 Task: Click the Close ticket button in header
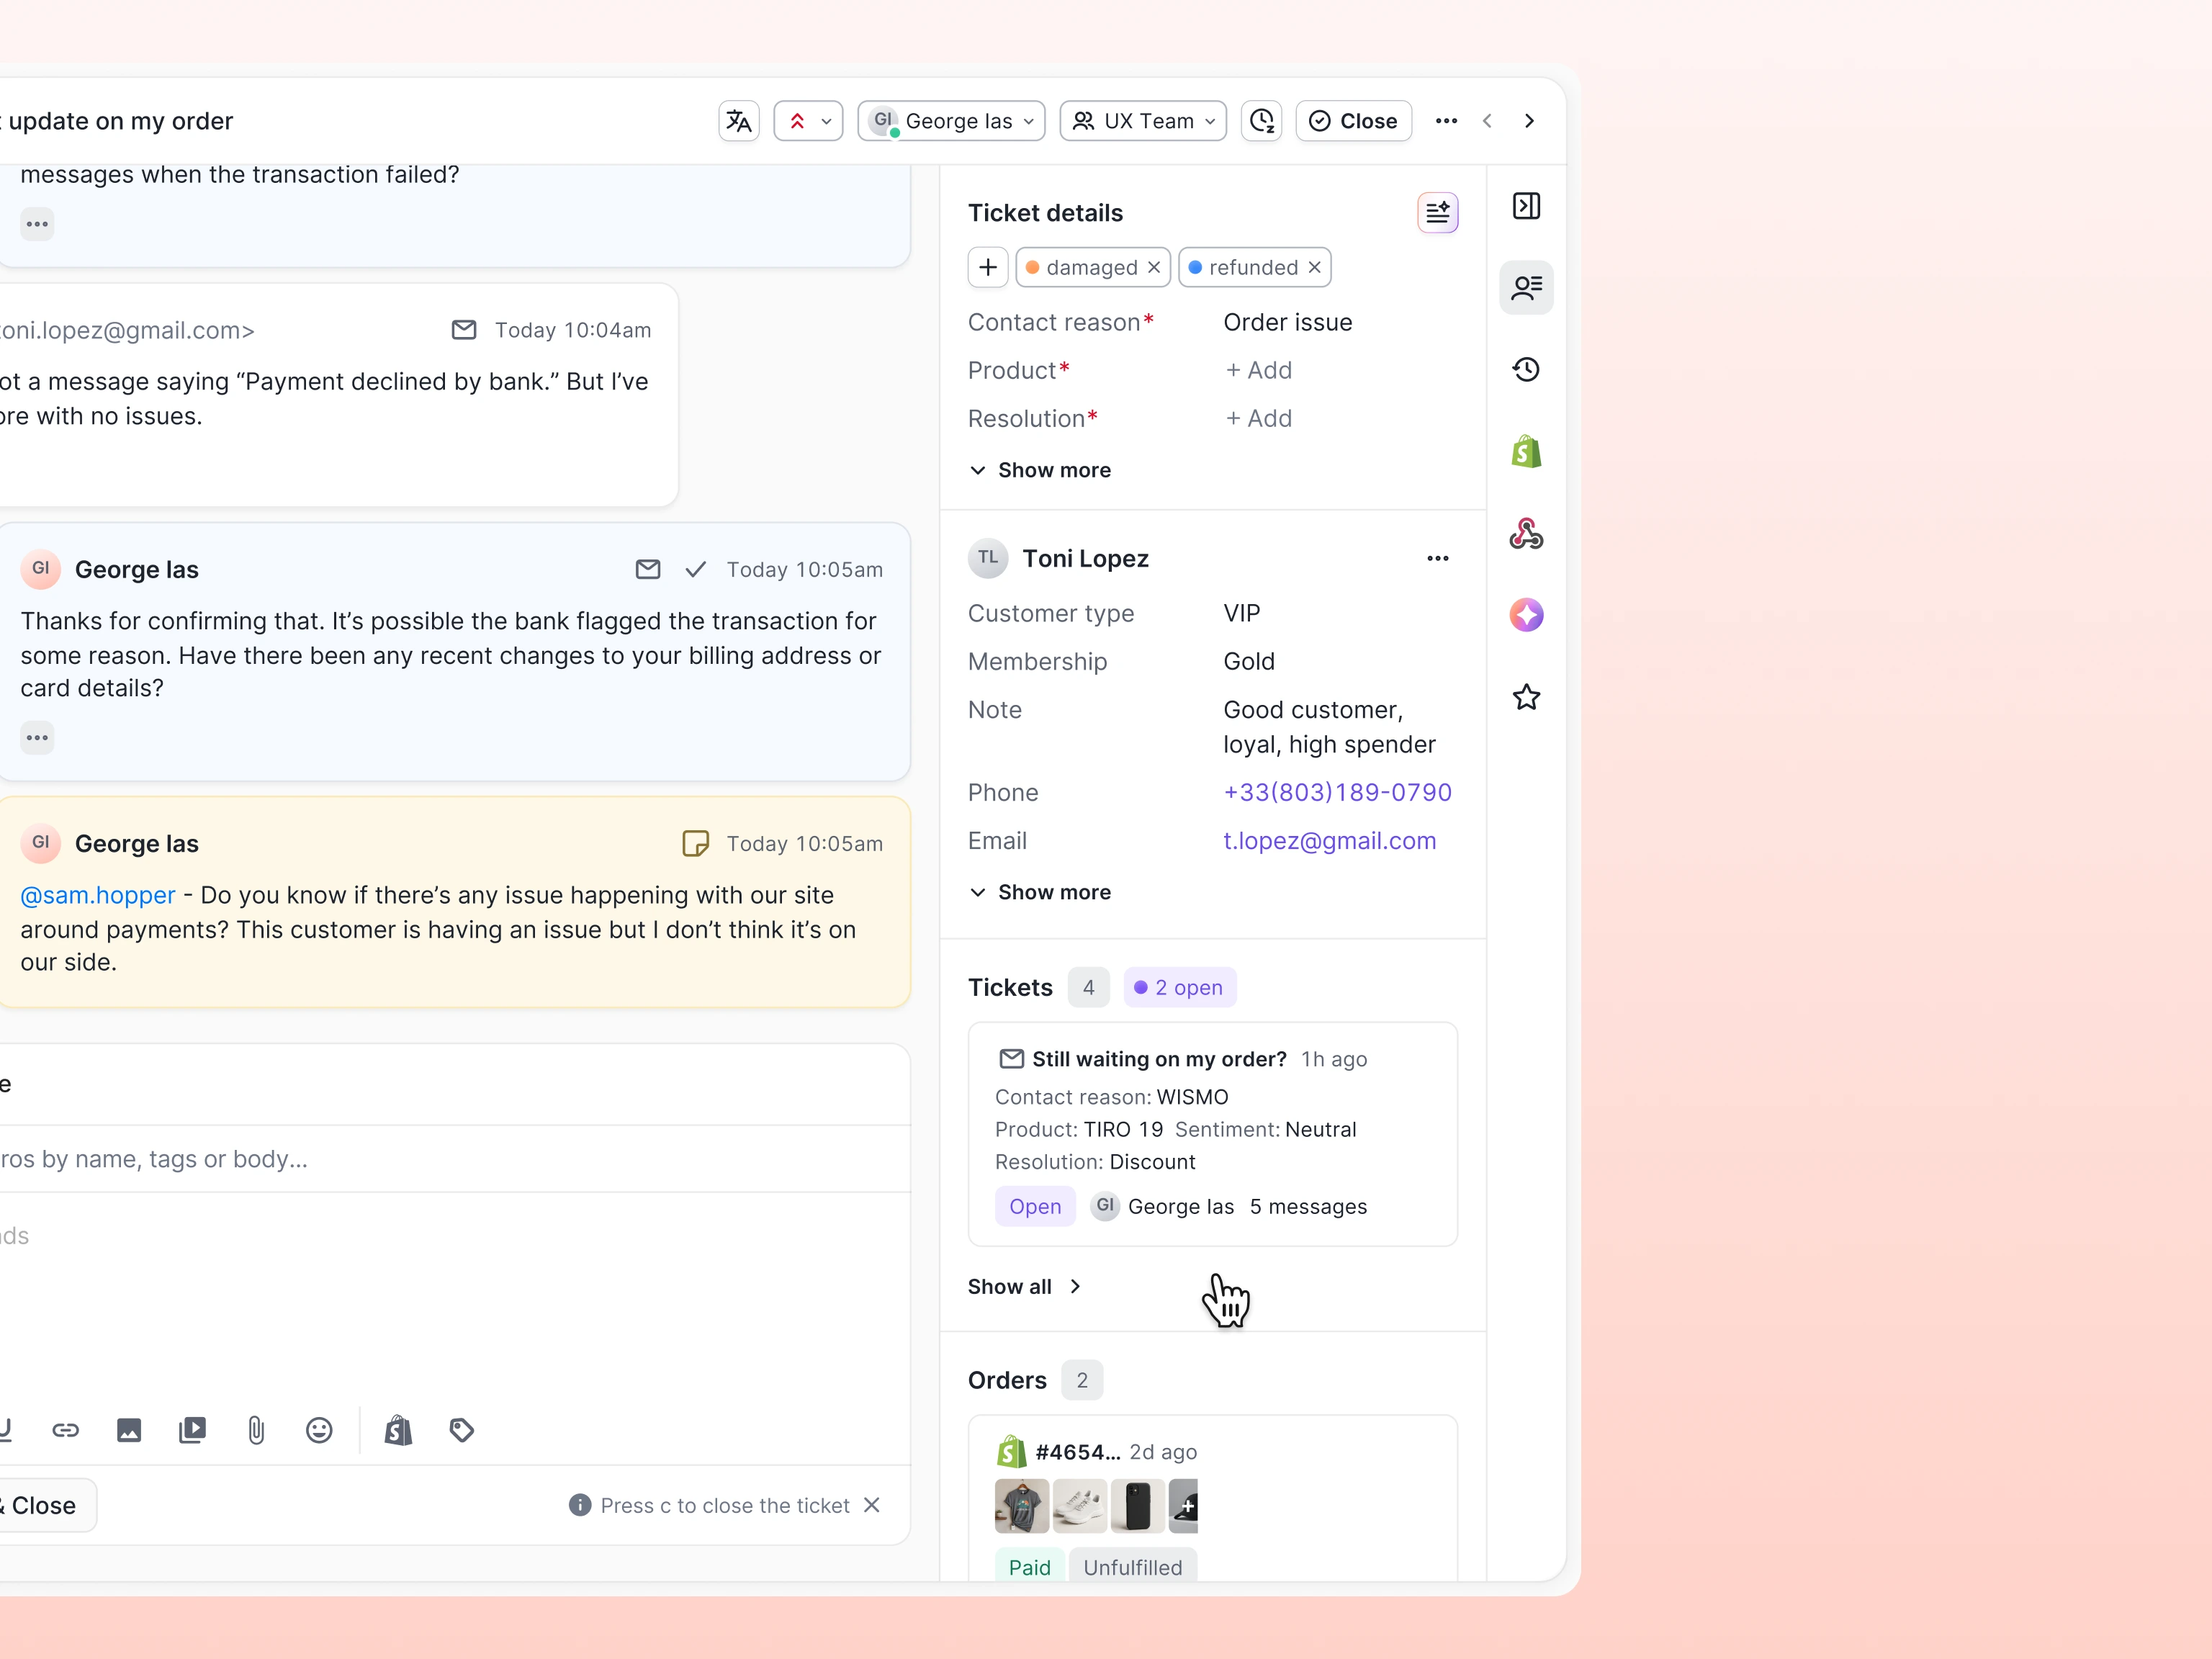[x=1354, y=121]
